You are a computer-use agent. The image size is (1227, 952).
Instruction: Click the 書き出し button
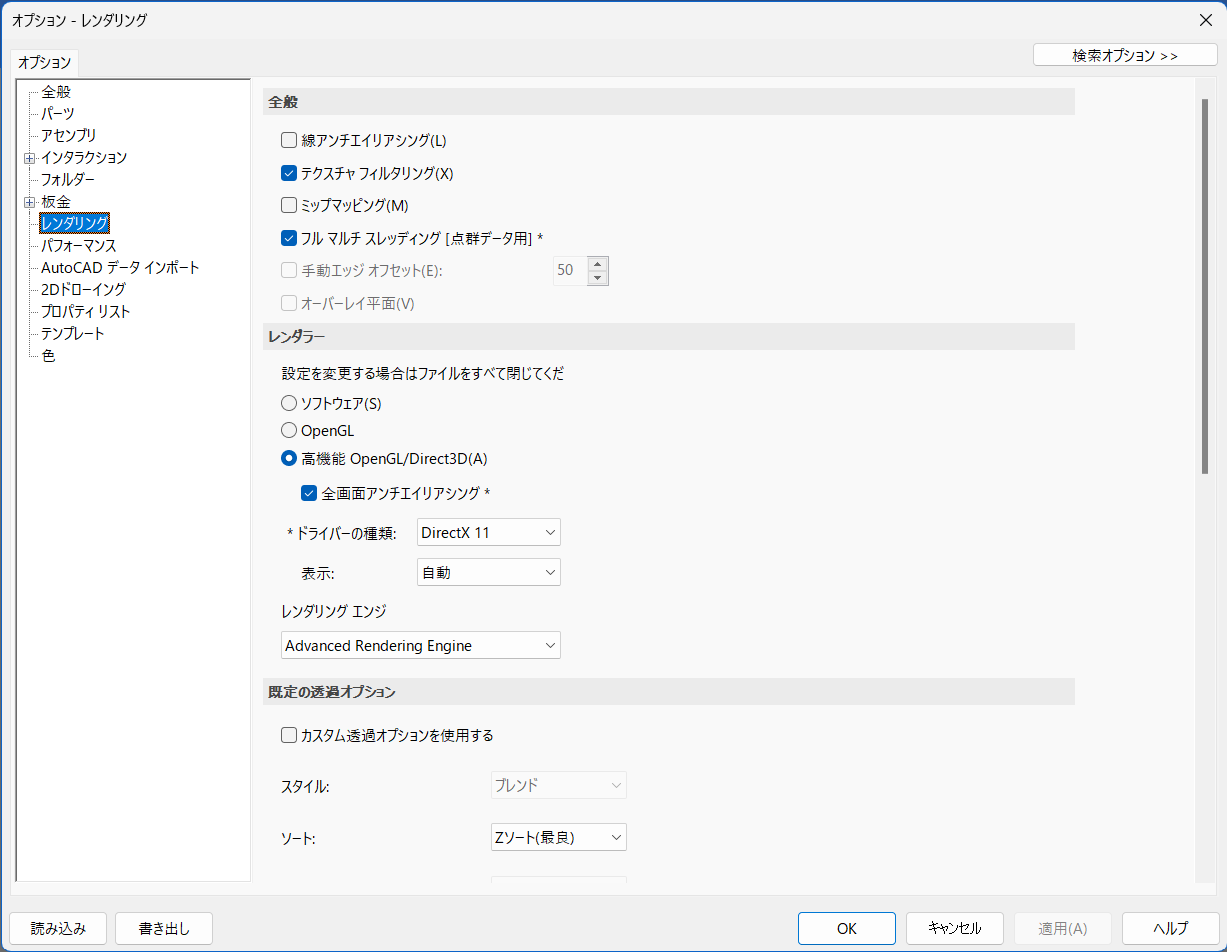163,928
